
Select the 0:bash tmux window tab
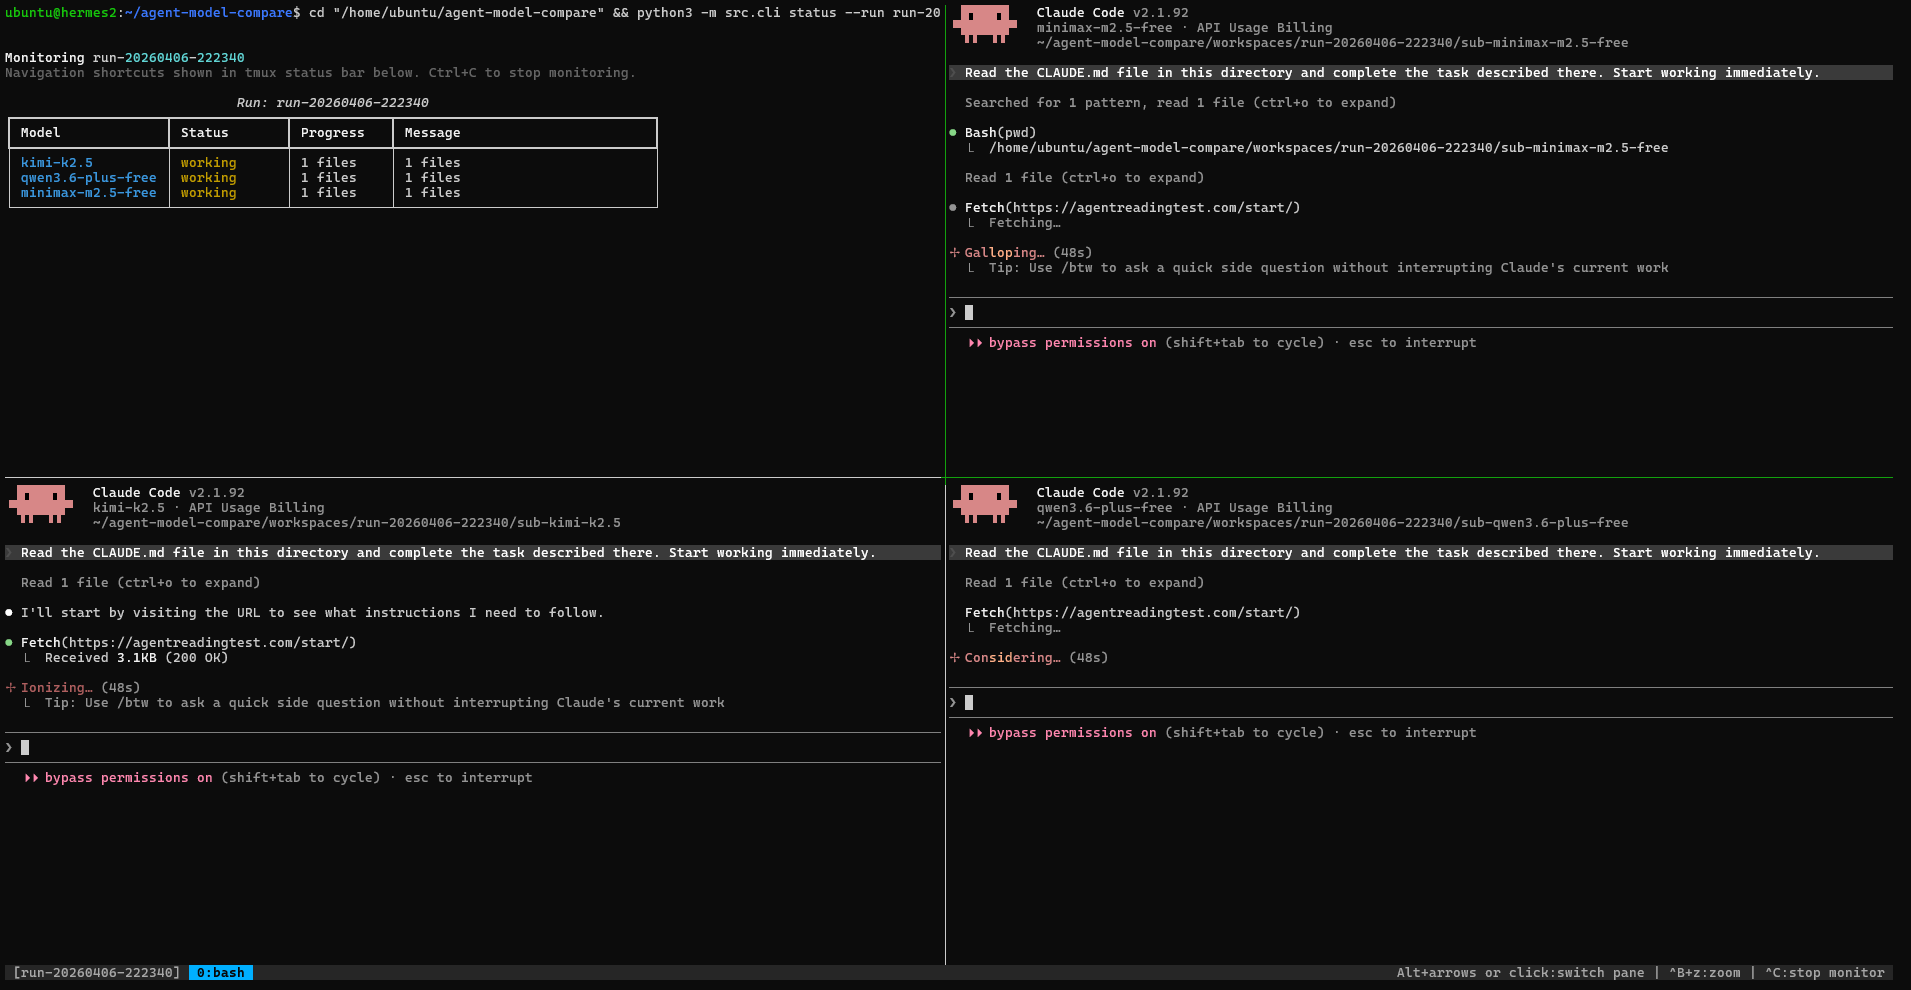pos(220,973)
